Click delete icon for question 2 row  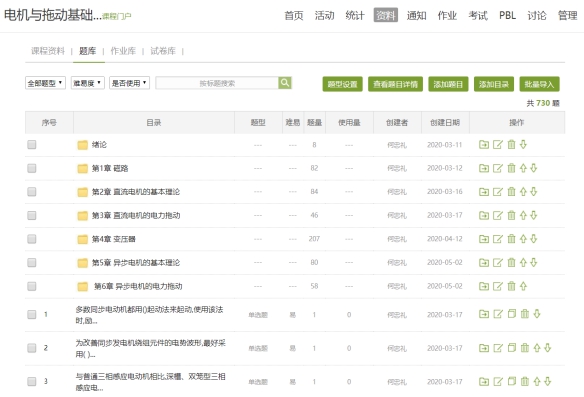(525, 348)
